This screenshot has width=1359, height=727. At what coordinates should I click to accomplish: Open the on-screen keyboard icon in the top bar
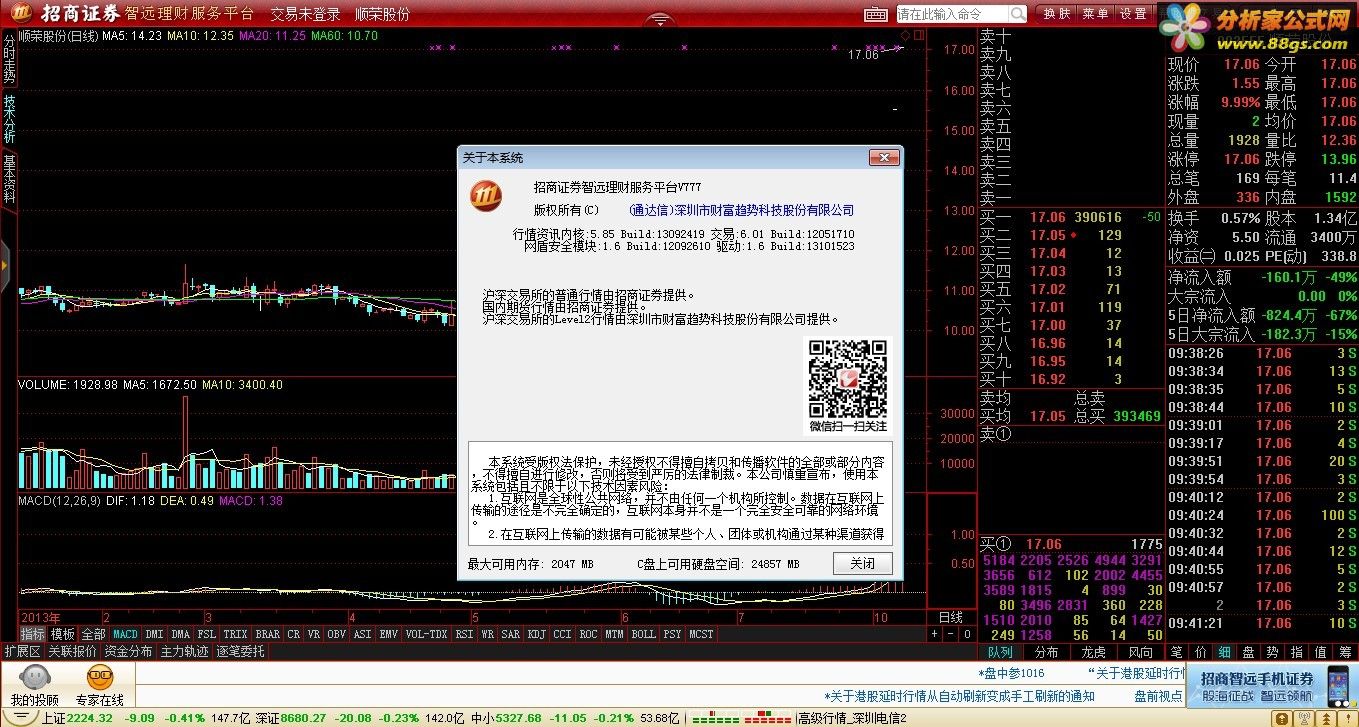click(x=876, y=14)
